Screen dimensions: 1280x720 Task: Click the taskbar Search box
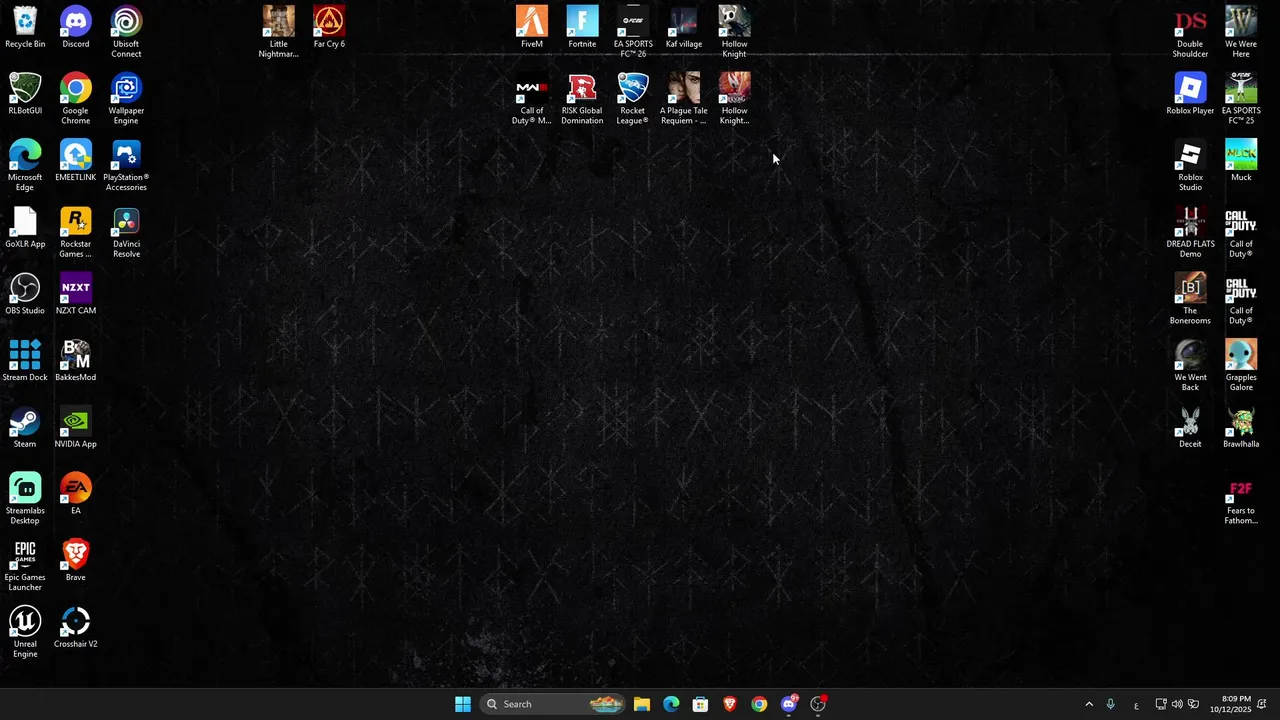point(553,704)
